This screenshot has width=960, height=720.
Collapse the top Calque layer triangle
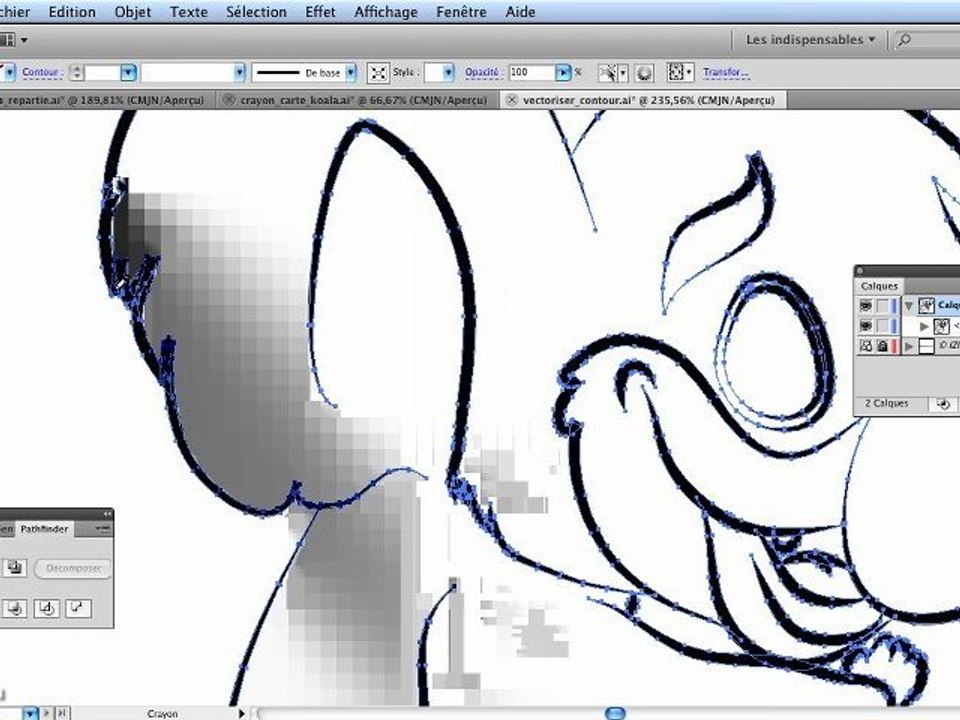pyautogui.click(x=909, y=306)
